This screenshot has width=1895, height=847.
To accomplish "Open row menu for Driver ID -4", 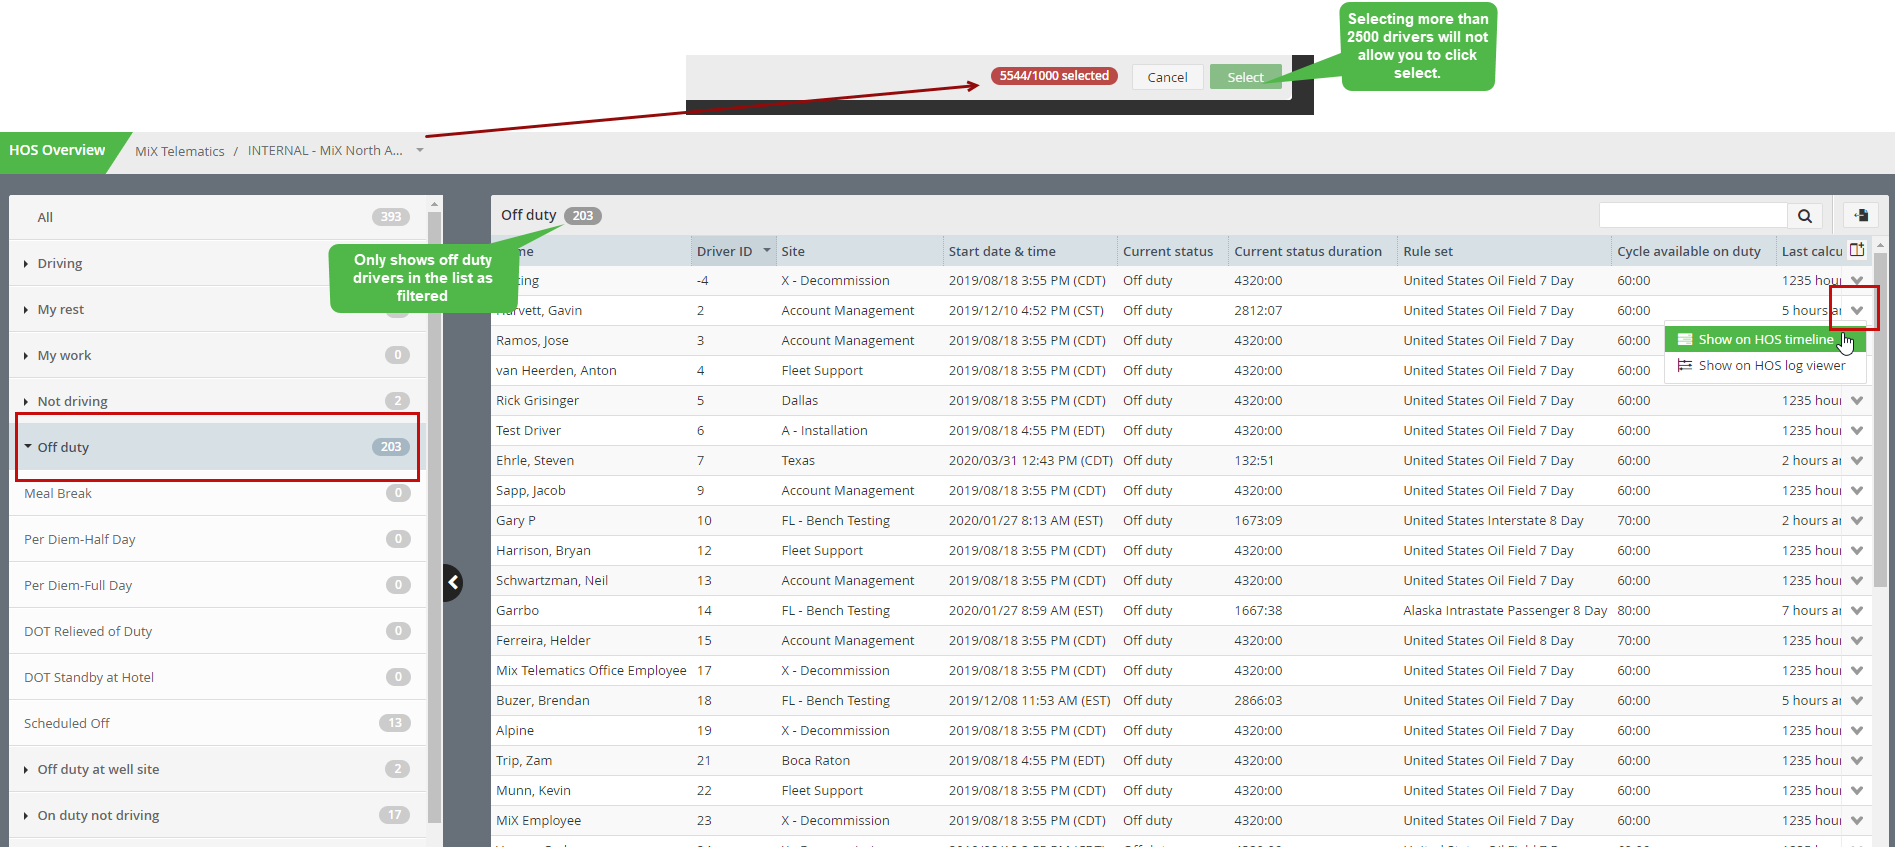I will [1857, 281].
